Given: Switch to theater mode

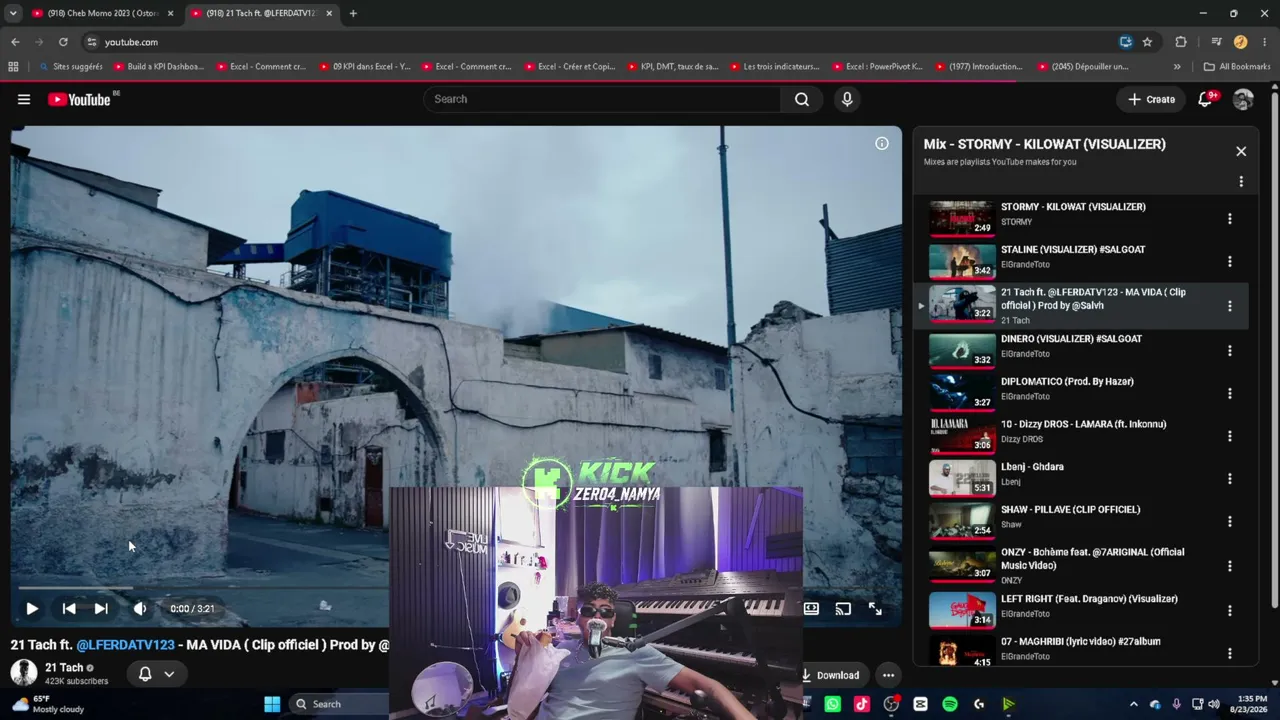Looking at the screenshot, I should (811, 608).
